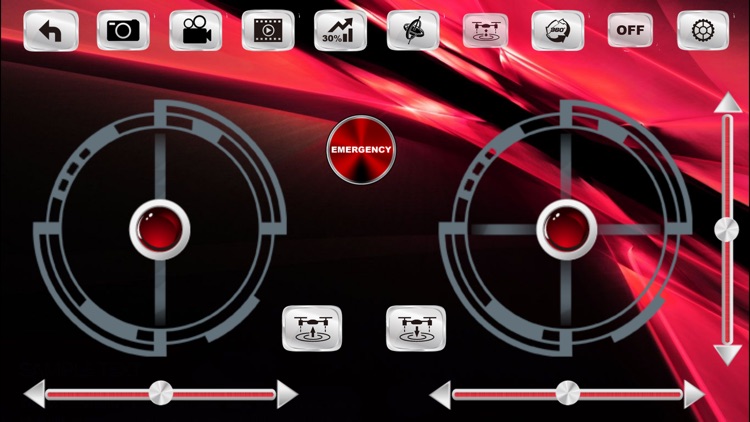Activate the 360 flip button
The image size is (750, 422).
(558, 31)
